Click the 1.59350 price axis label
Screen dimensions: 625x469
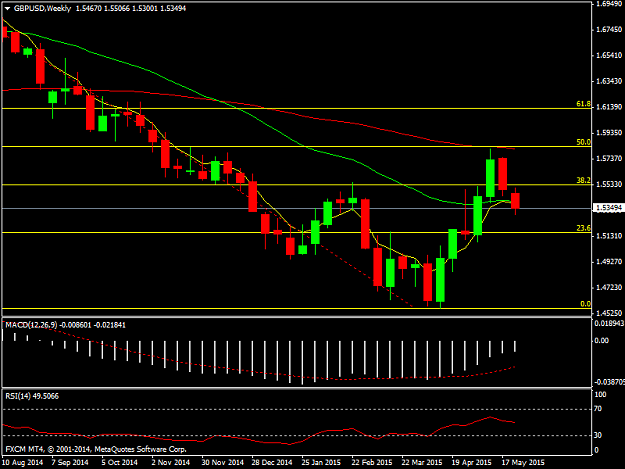[609, 132]
